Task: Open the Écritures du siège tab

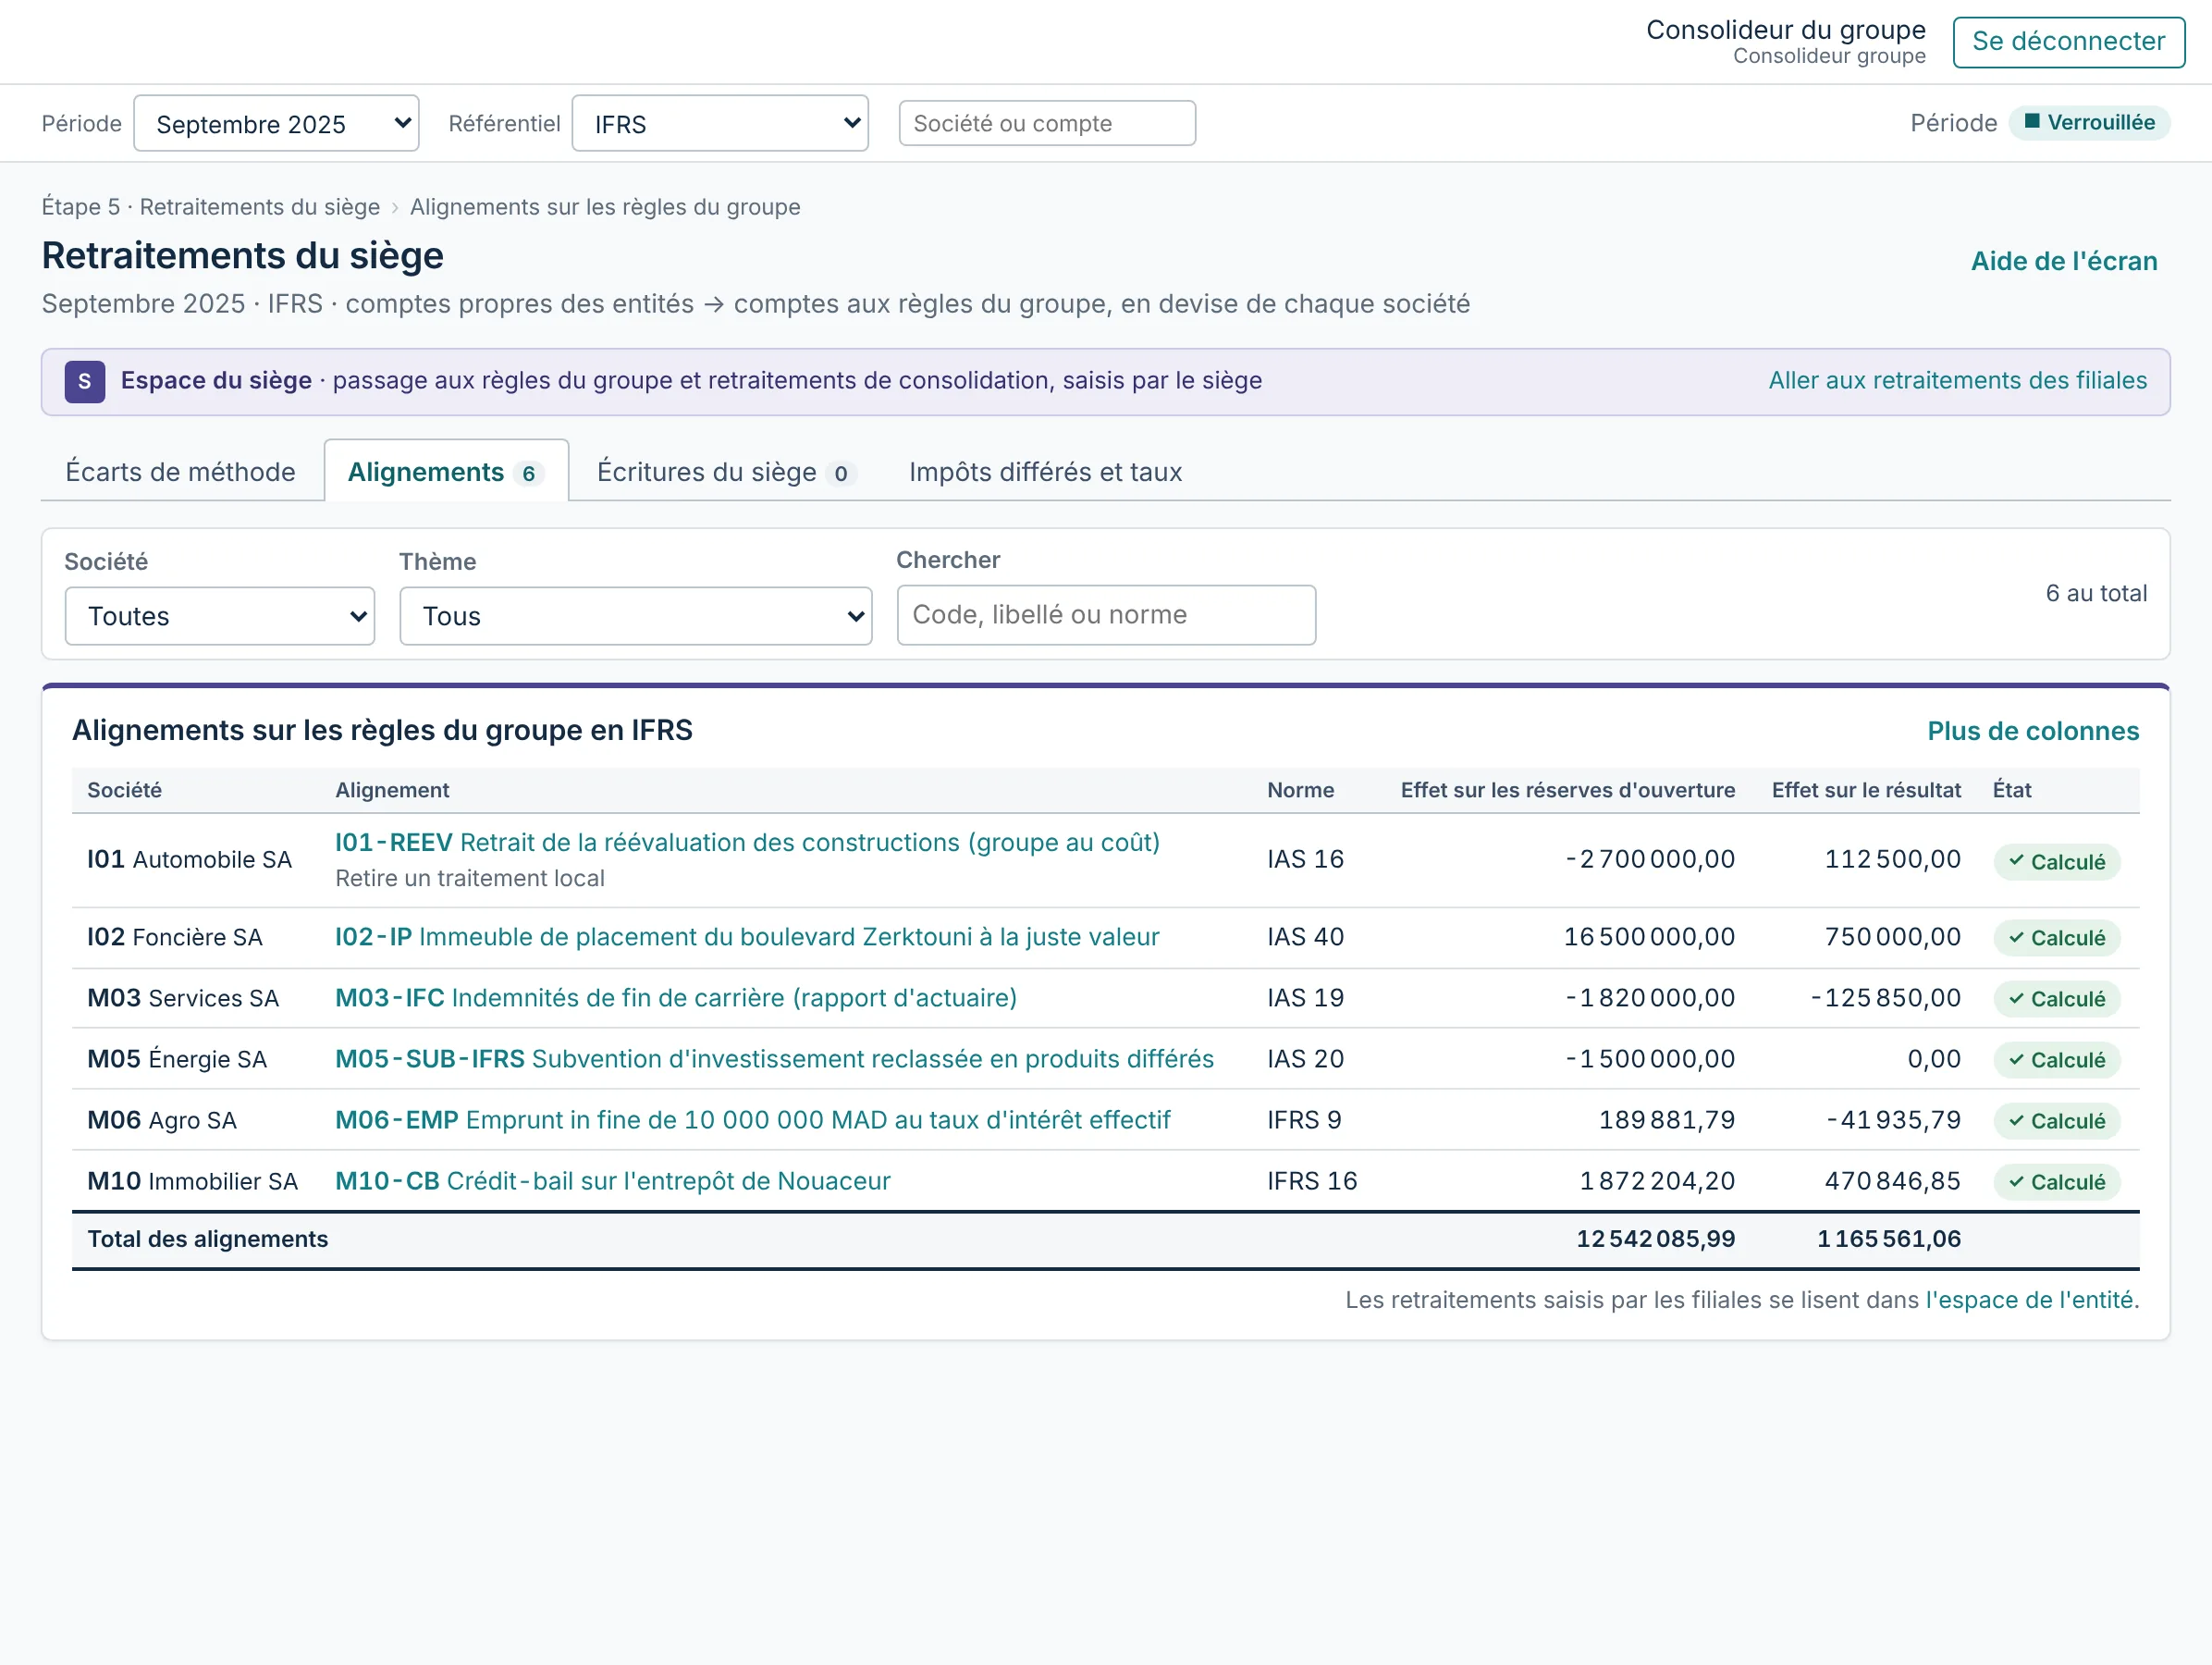Action: pos(725,471)
